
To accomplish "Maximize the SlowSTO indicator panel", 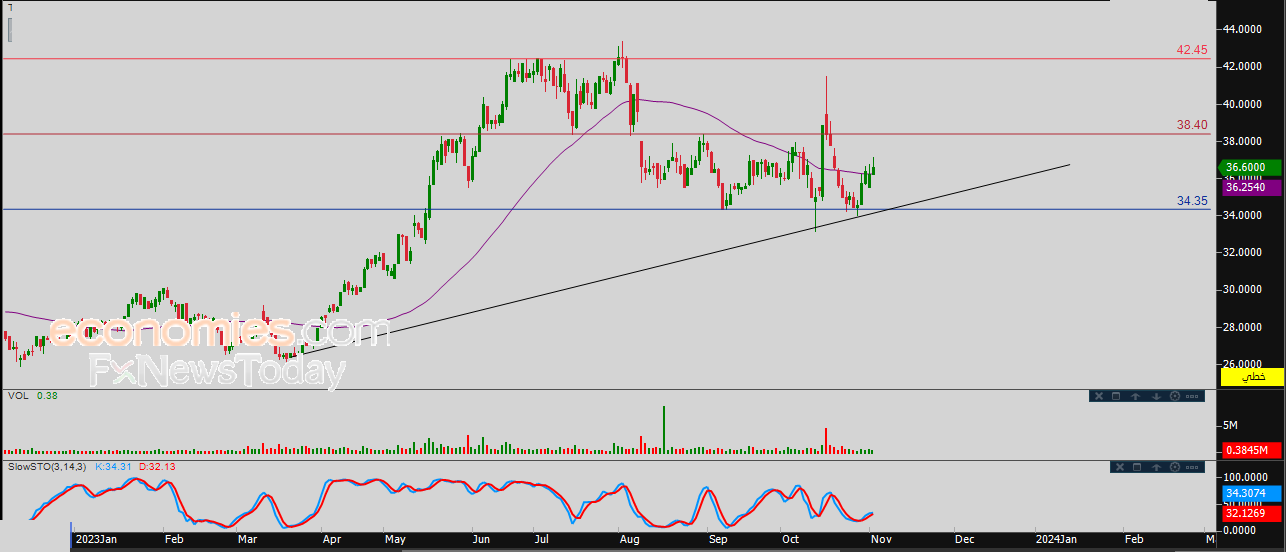I will coord(1137,467).
